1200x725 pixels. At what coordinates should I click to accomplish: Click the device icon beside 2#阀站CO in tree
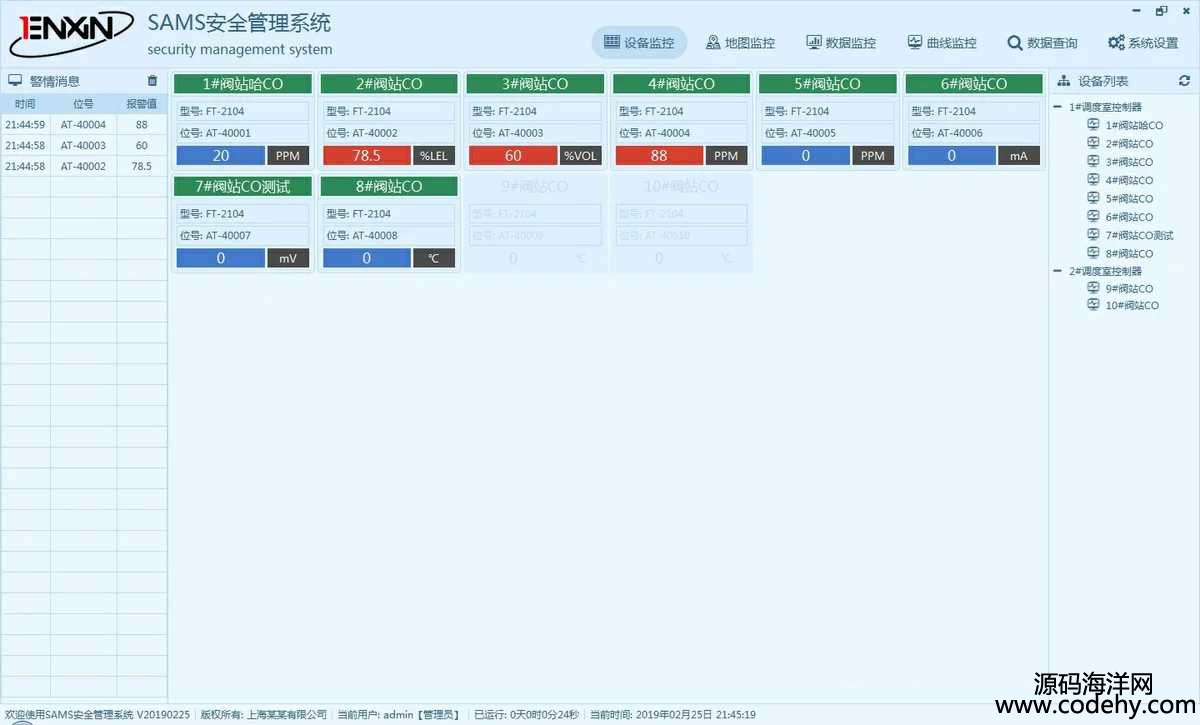(1093, 143)
